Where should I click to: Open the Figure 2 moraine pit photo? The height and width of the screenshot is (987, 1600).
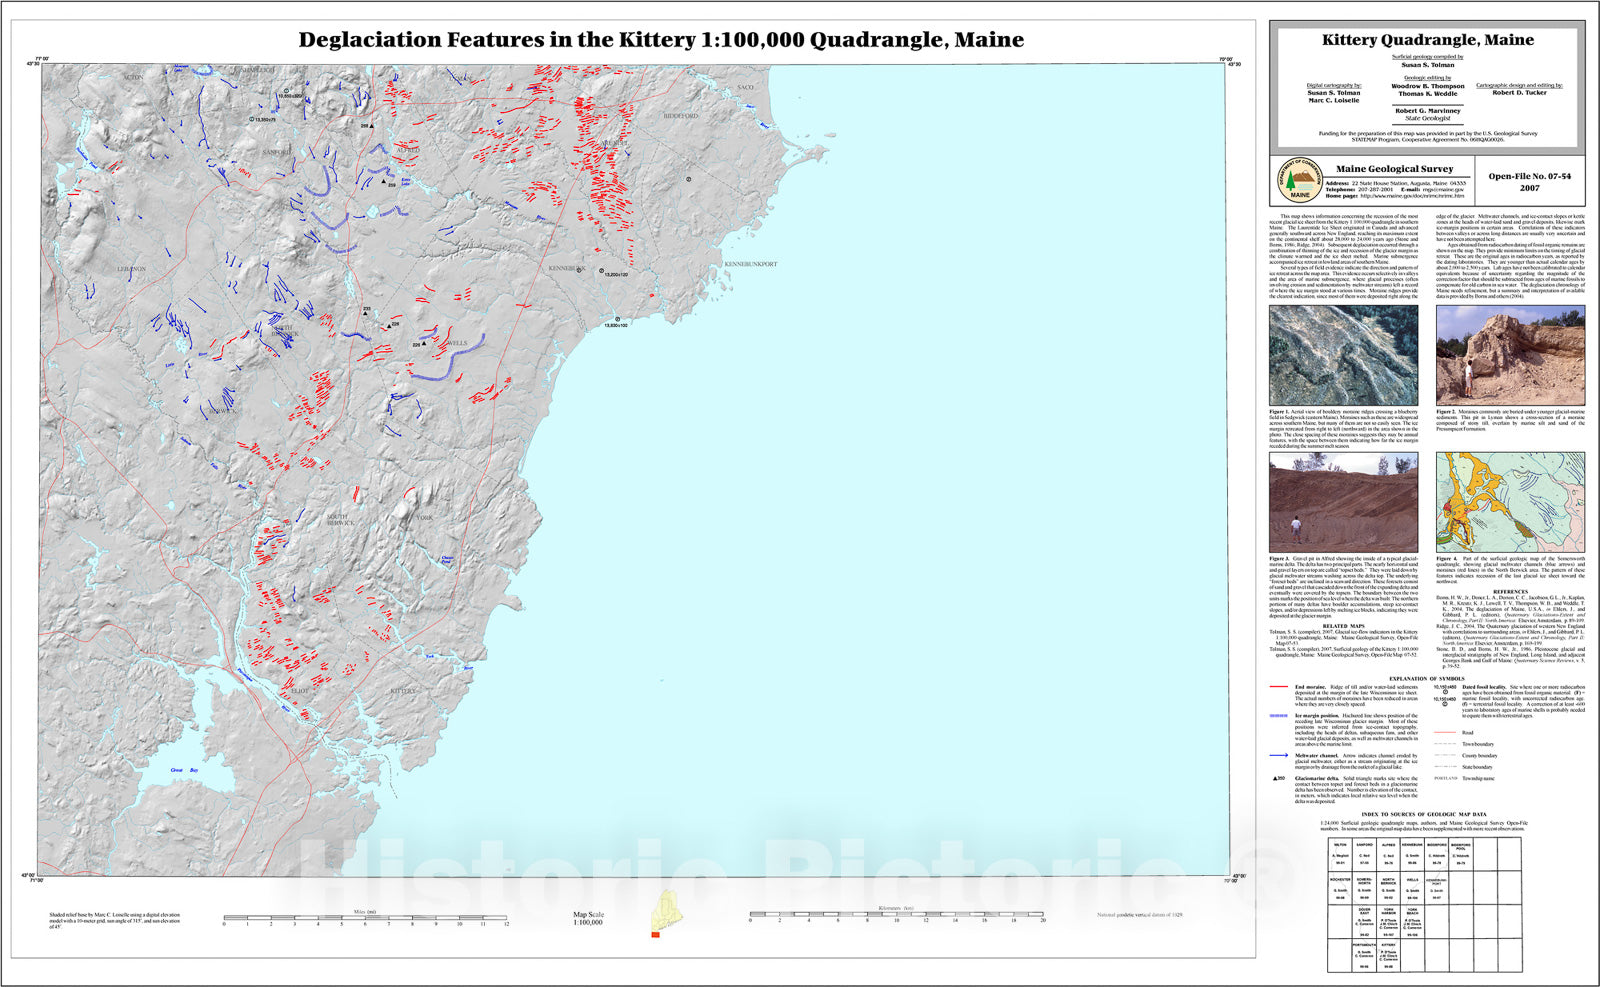click(x=1510, y=355)
